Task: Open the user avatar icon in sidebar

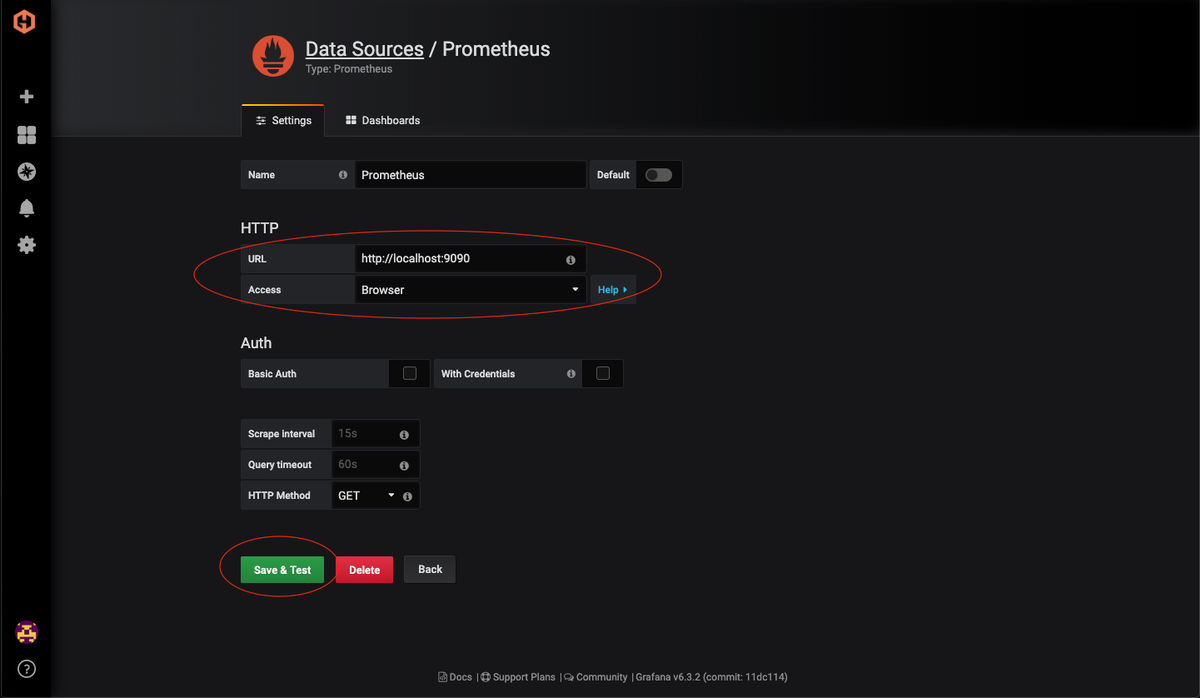Action: (27, 632)
